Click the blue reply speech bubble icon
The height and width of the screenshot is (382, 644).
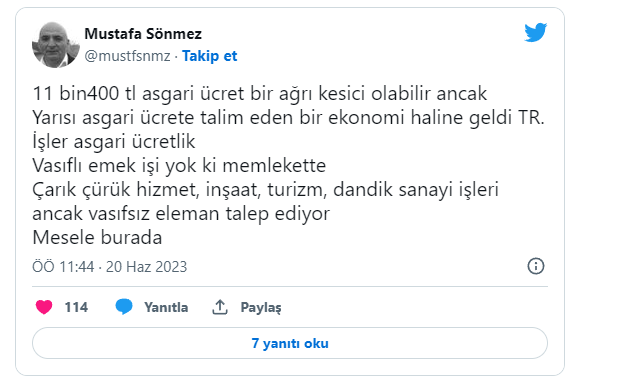(124, 307)
